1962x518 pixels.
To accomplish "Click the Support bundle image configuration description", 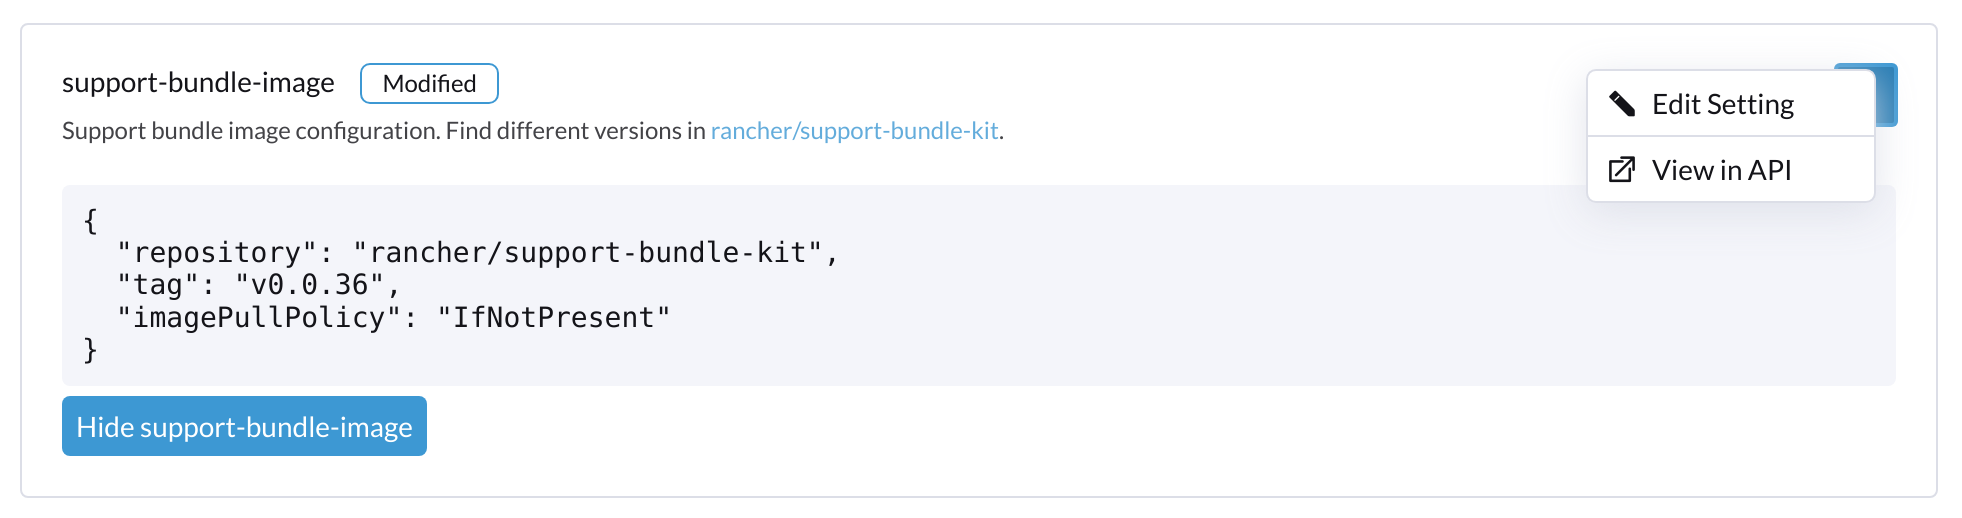I will click(x=251, y=131).
